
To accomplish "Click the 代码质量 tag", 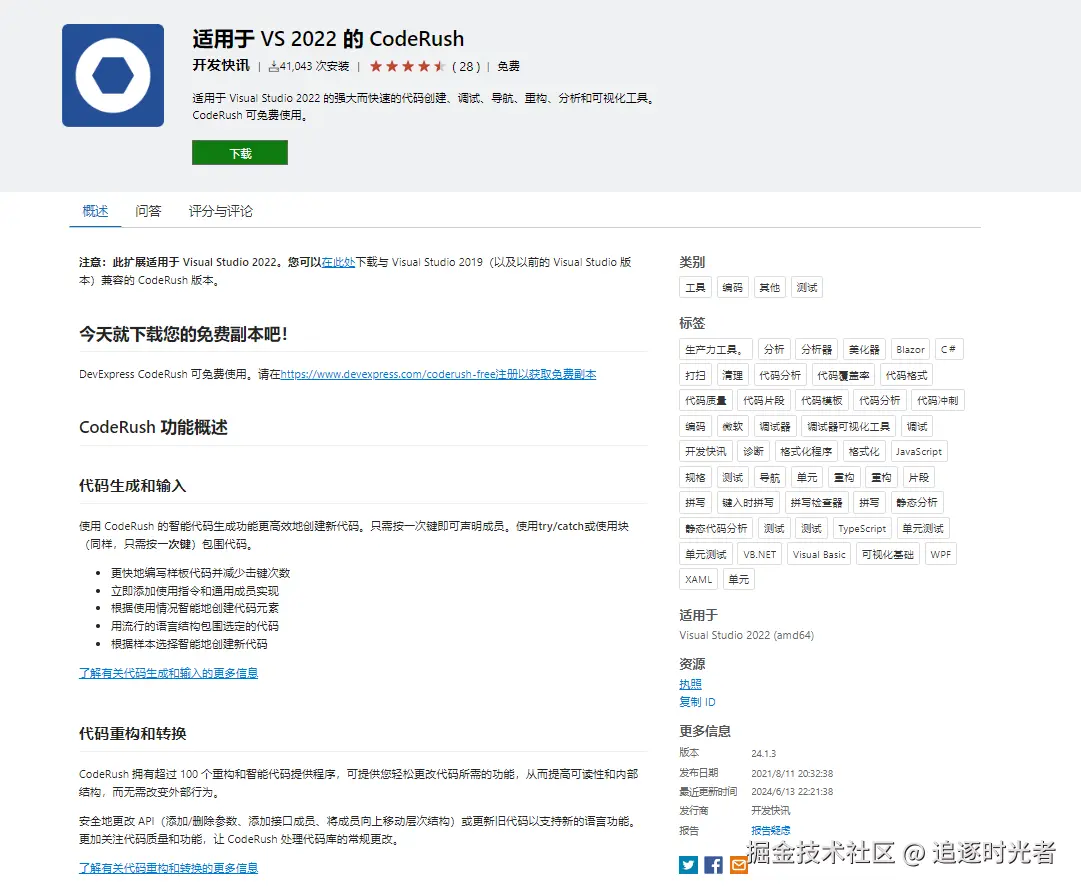I will [705, 401].
